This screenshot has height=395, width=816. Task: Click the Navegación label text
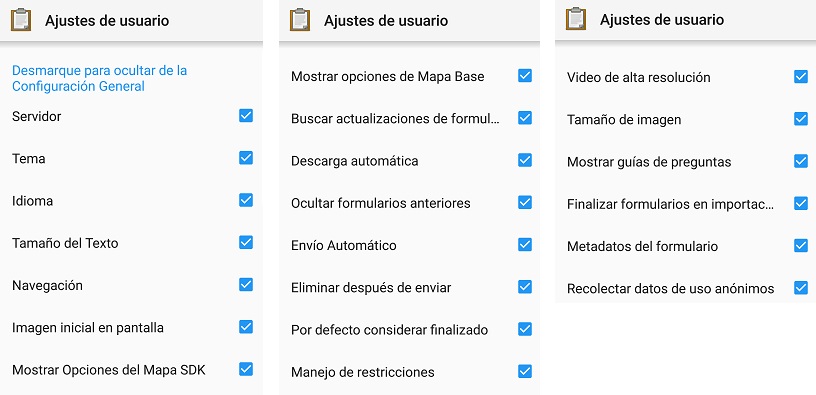(47, 285)
